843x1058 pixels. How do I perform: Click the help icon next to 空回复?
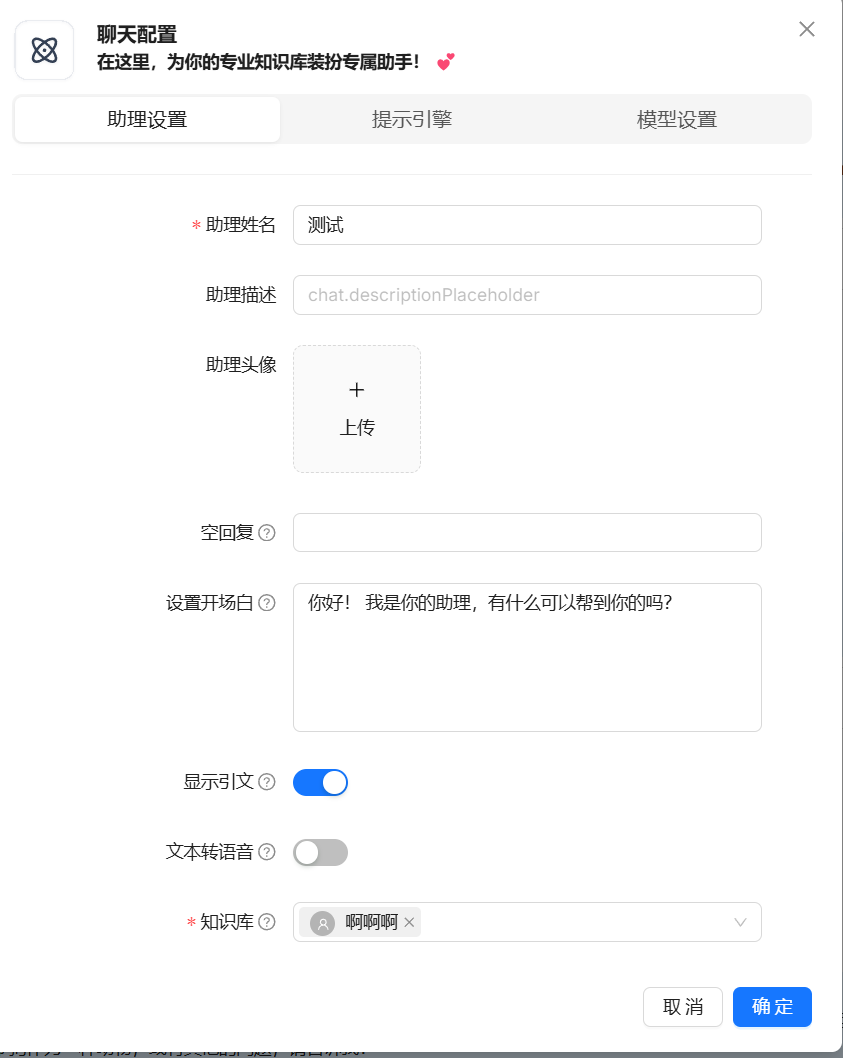coord(266,533)
